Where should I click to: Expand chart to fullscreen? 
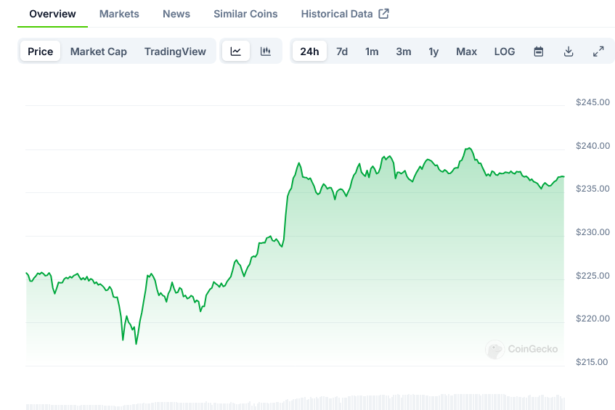[598, 51]
